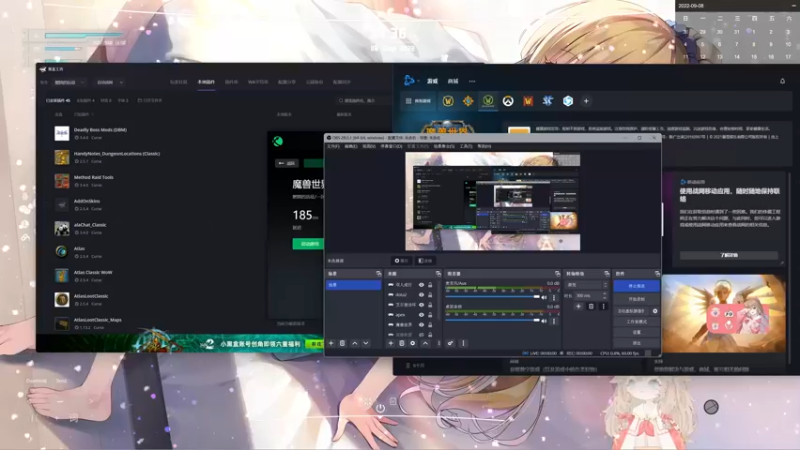The image size is (800, 450).
Task: Move scene up in OBS
Action: (355, 343)
